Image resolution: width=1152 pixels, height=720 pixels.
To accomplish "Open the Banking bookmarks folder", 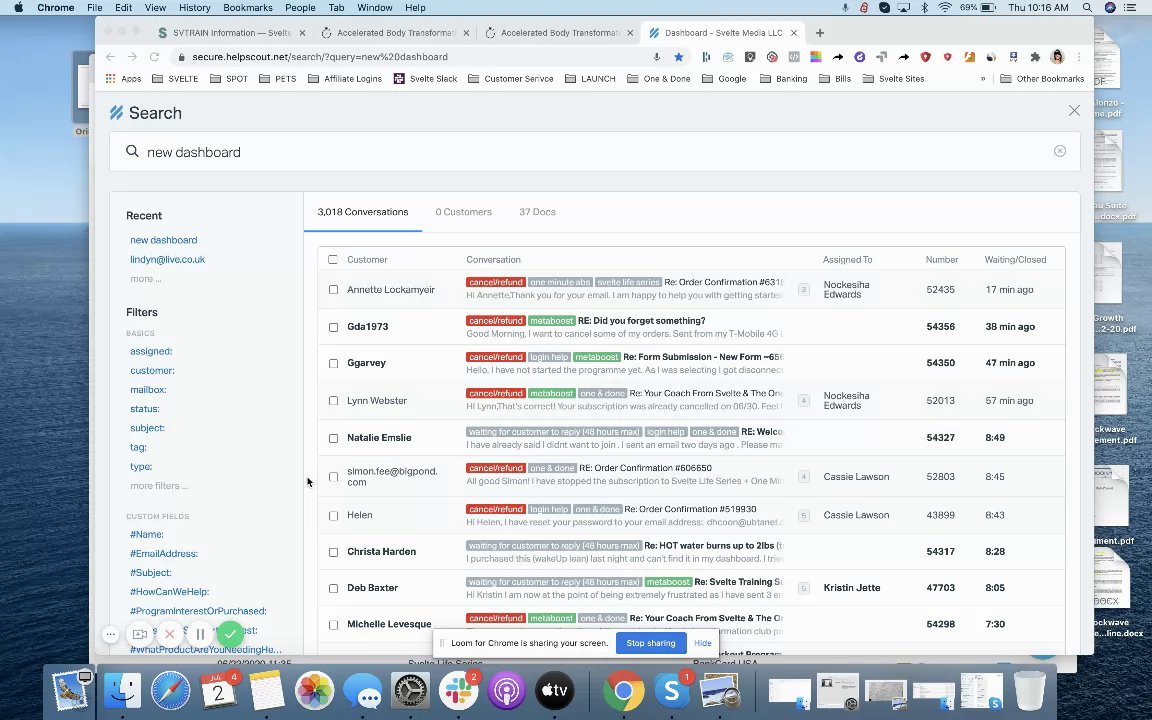I will pyautogui.click(x=783, y=79).
